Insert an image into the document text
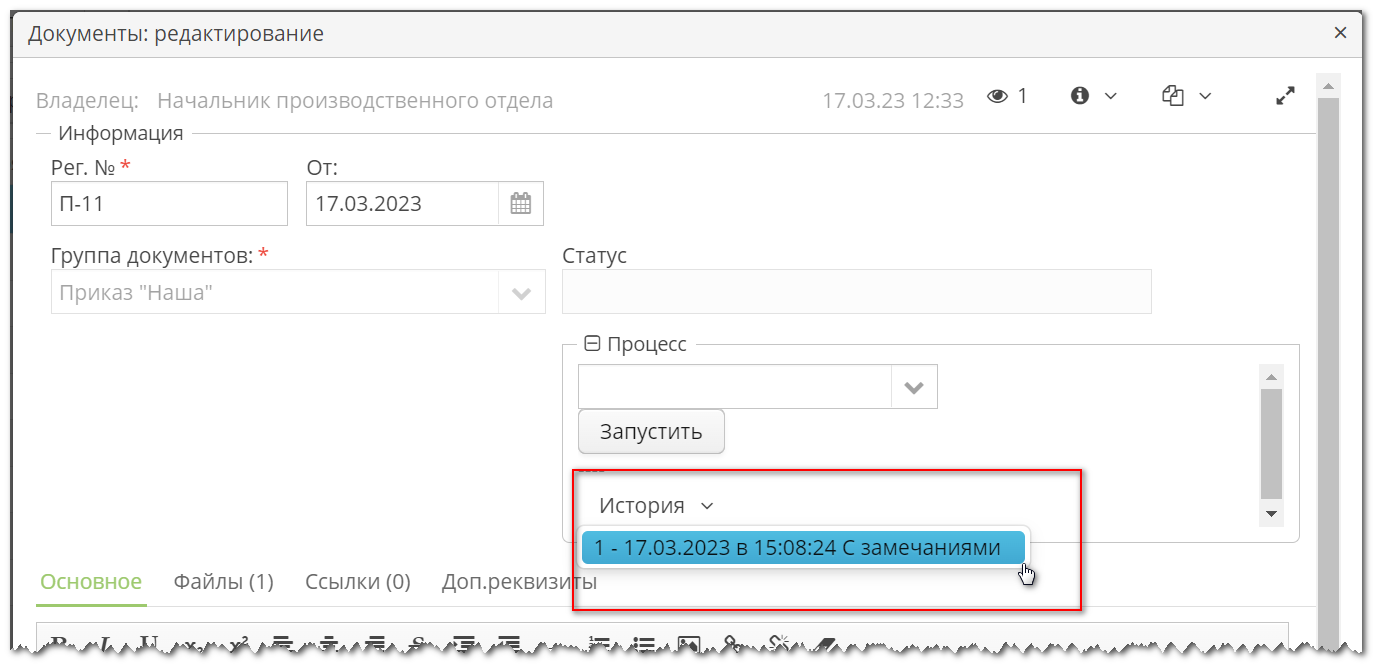 coord(690,645)
